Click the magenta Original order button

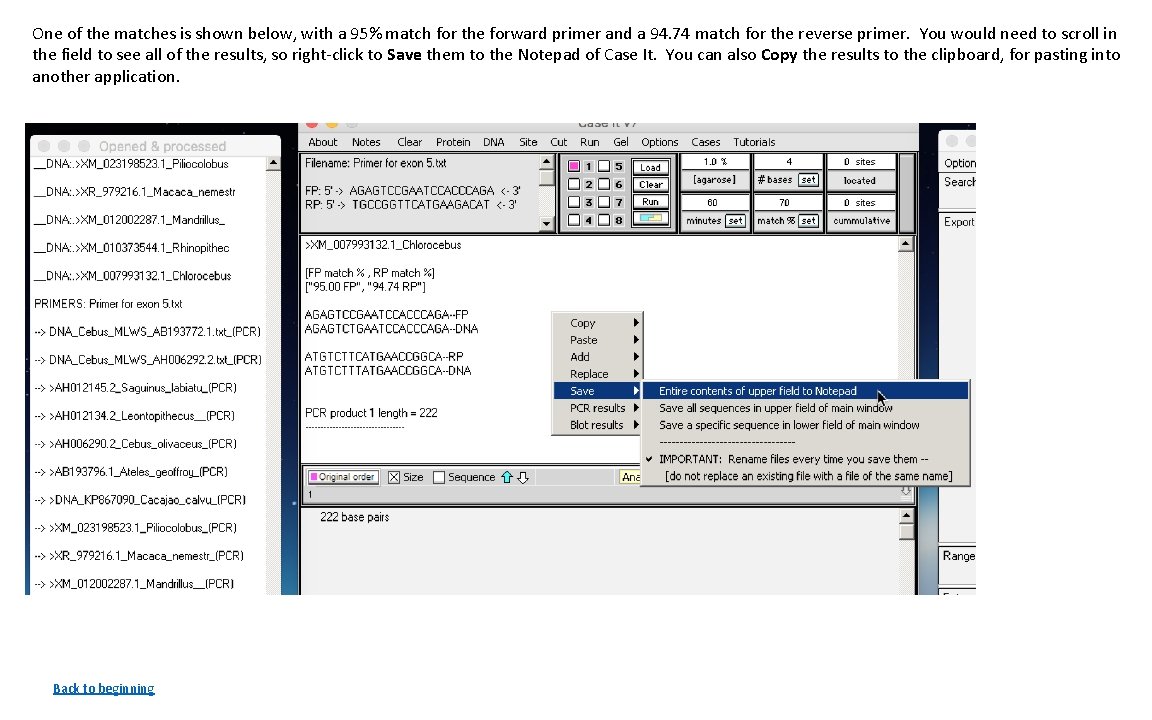[x=343, y=477]
